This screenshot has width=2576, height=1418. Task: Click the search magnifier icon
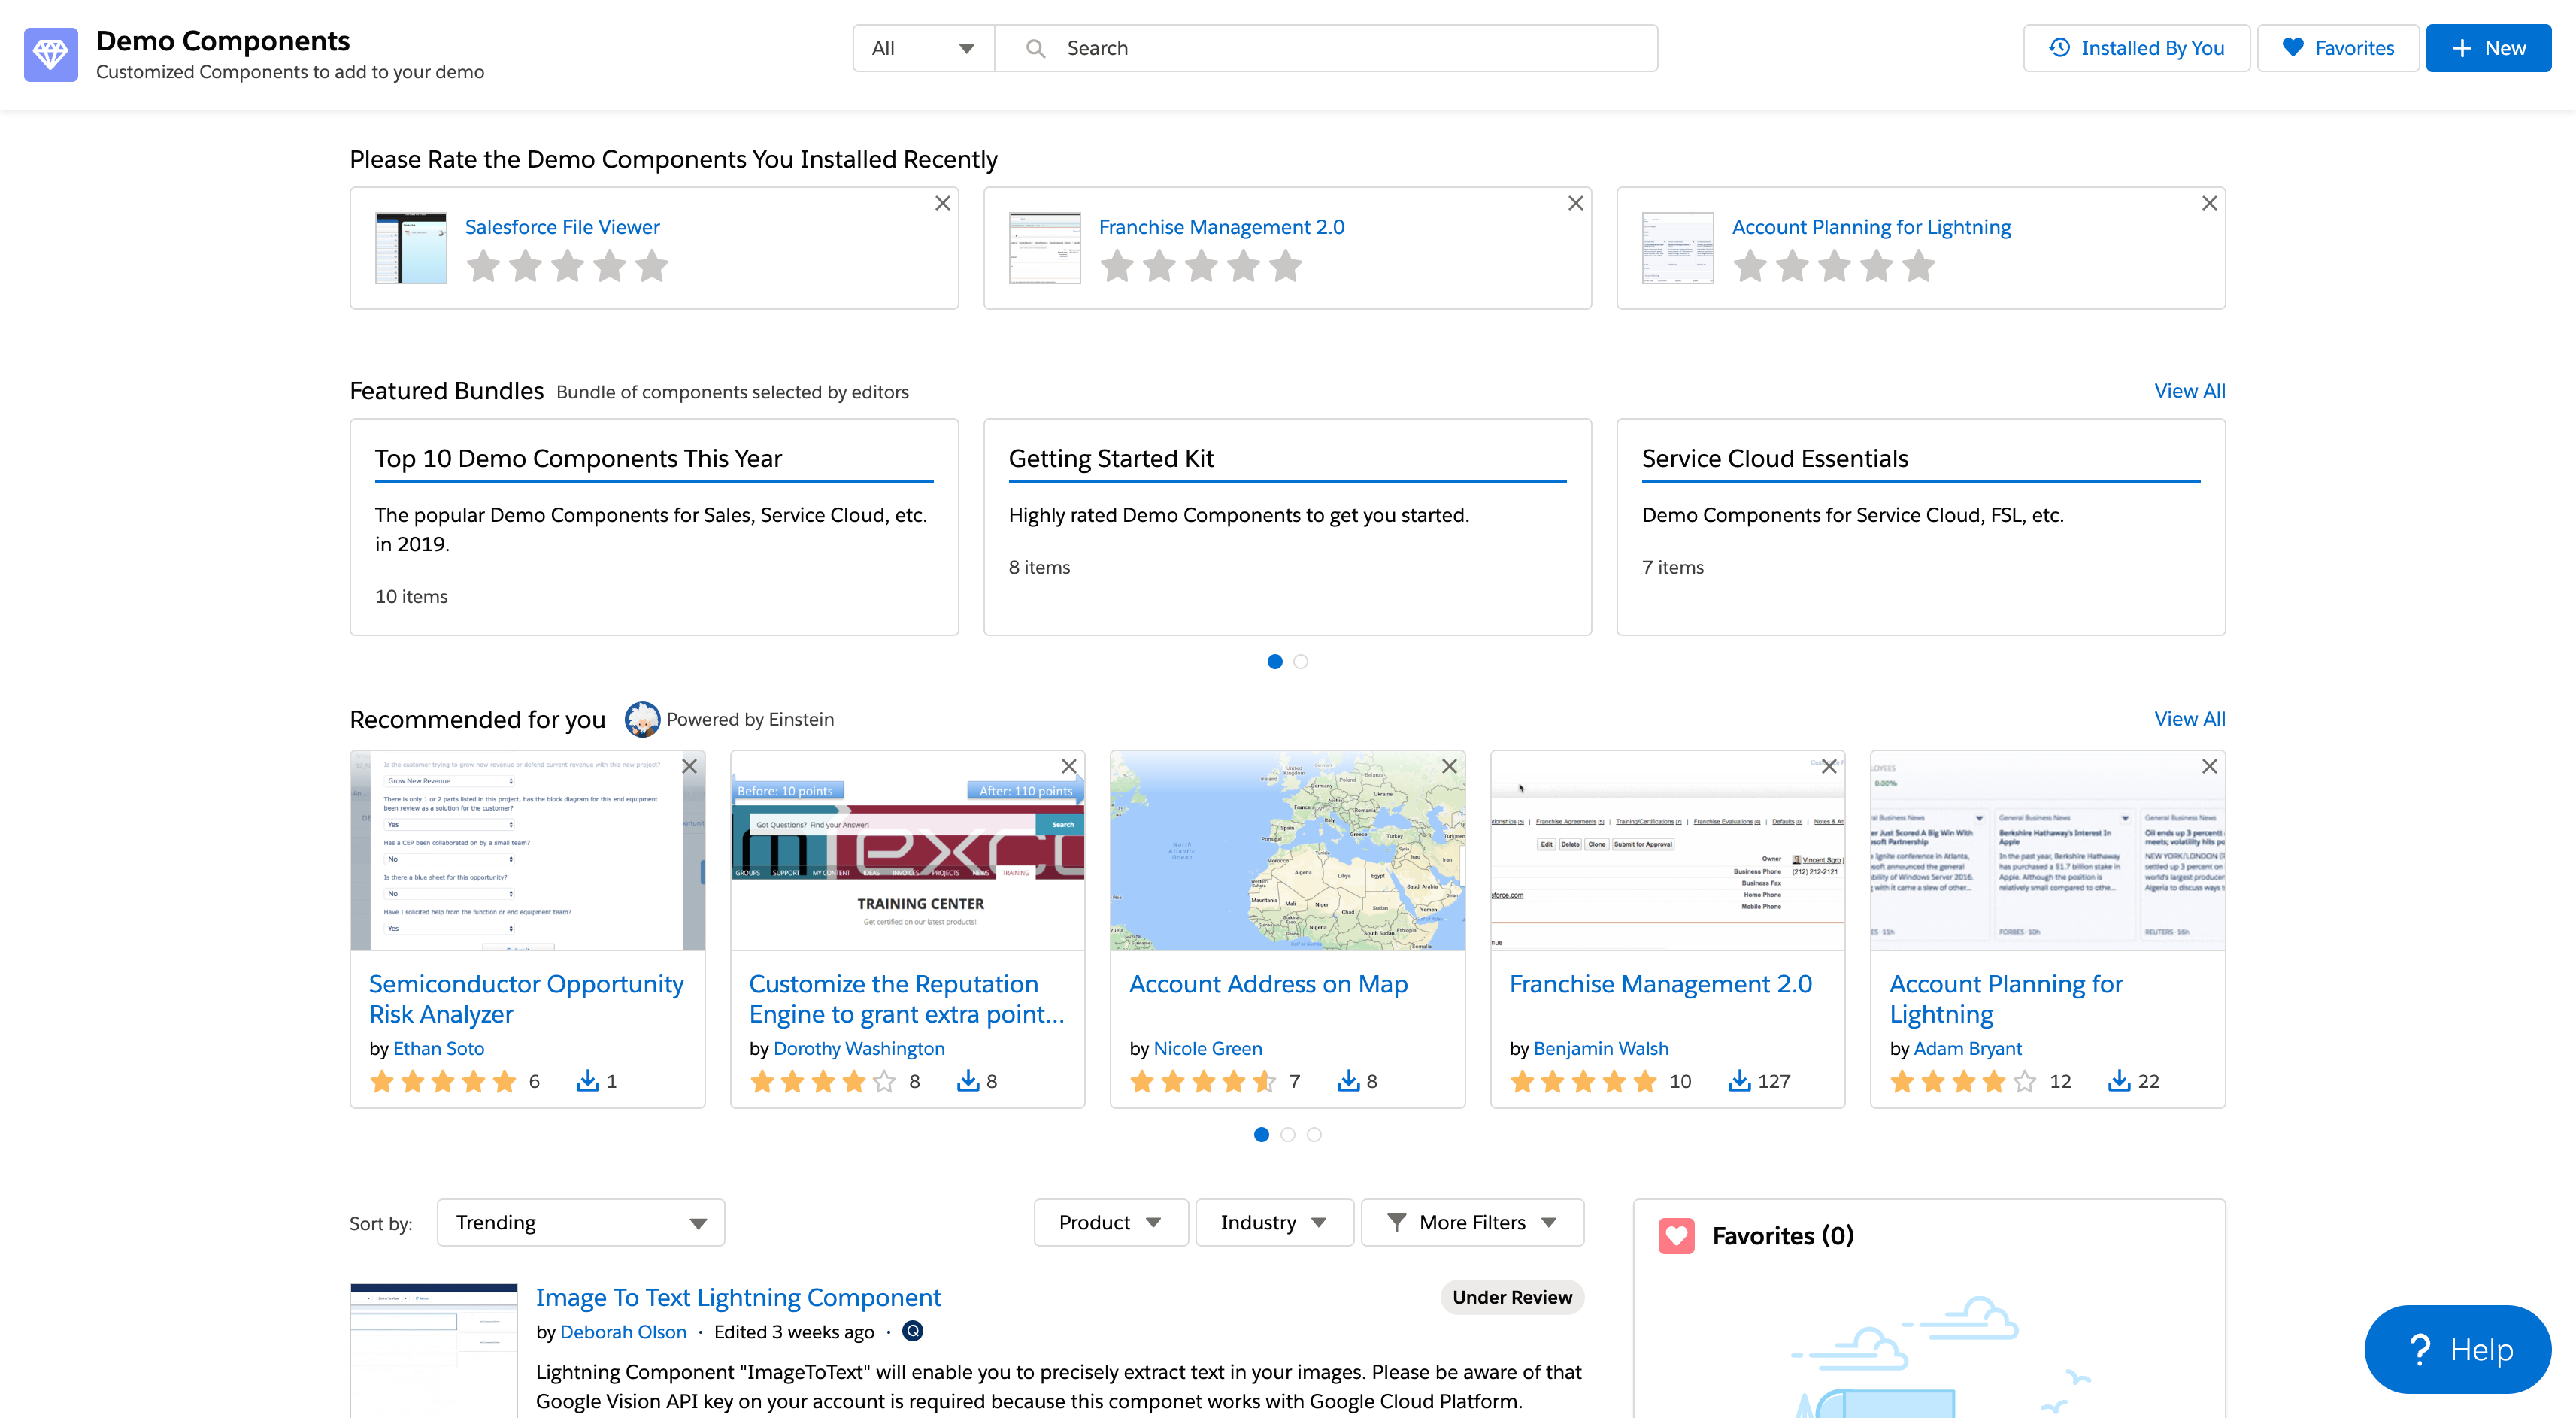point(1036,48)
